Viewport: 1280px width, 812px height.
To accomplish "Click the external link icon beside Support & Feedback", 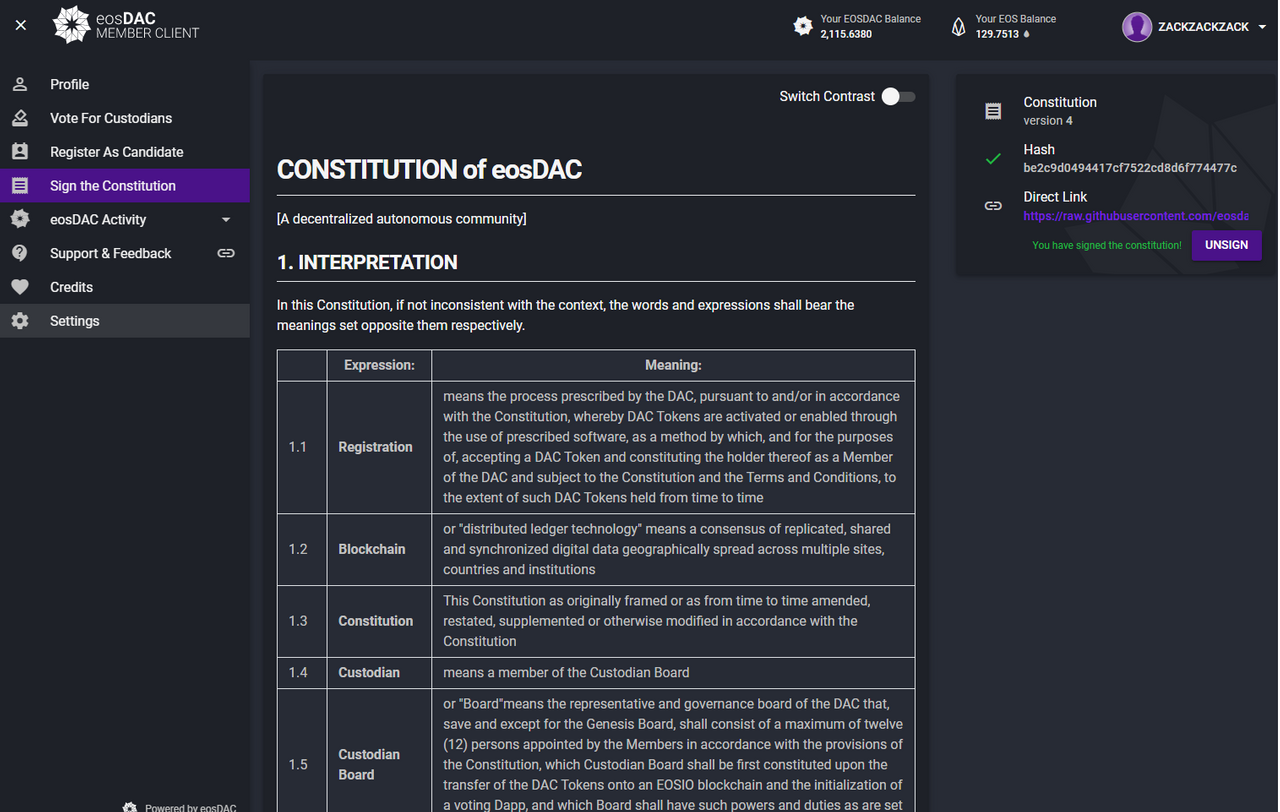I will click(226, 253).
